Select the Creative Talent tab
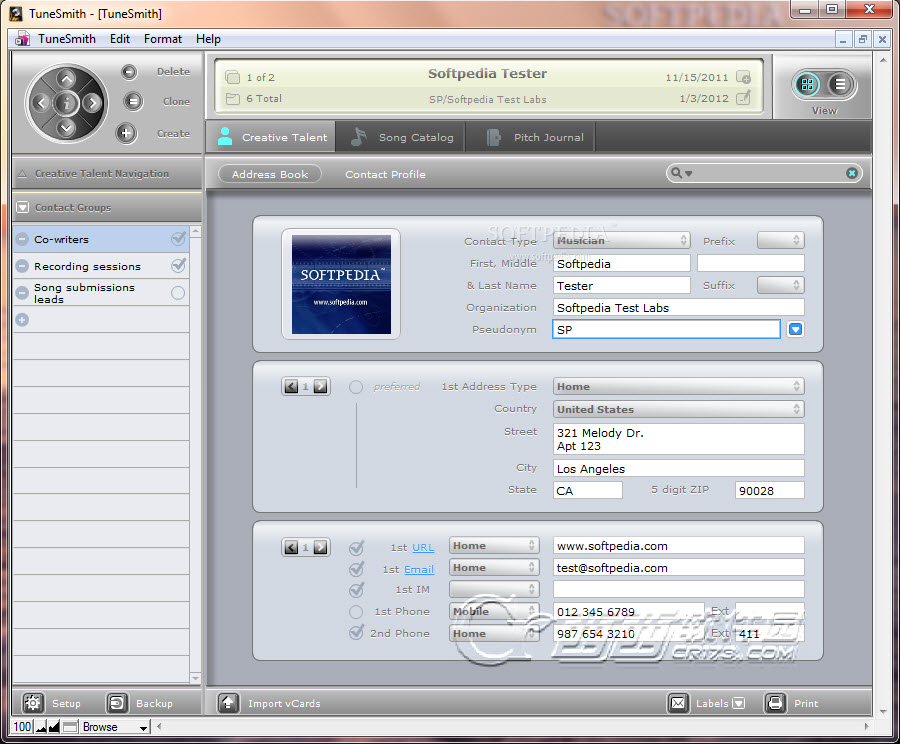Image resolution: width=901 pixels, height=744 pixels. [x=271, y=137]
